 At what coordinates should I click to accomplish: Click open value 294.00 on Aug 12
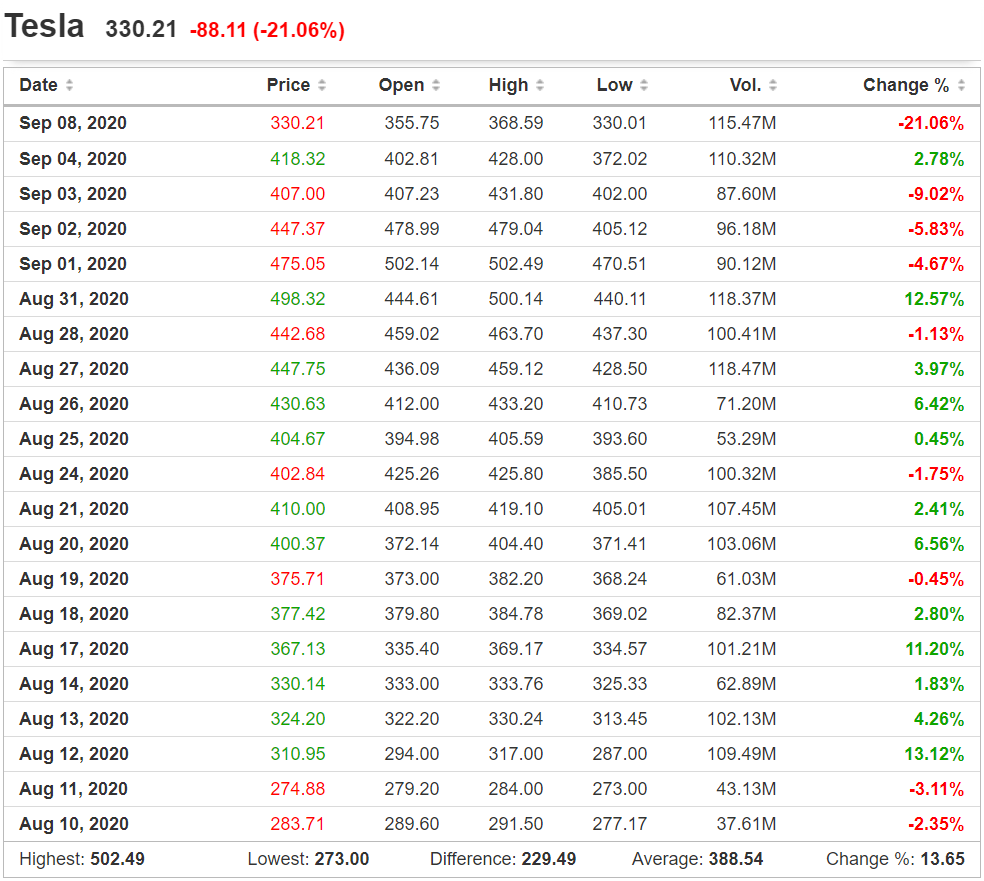coord(412,754)
